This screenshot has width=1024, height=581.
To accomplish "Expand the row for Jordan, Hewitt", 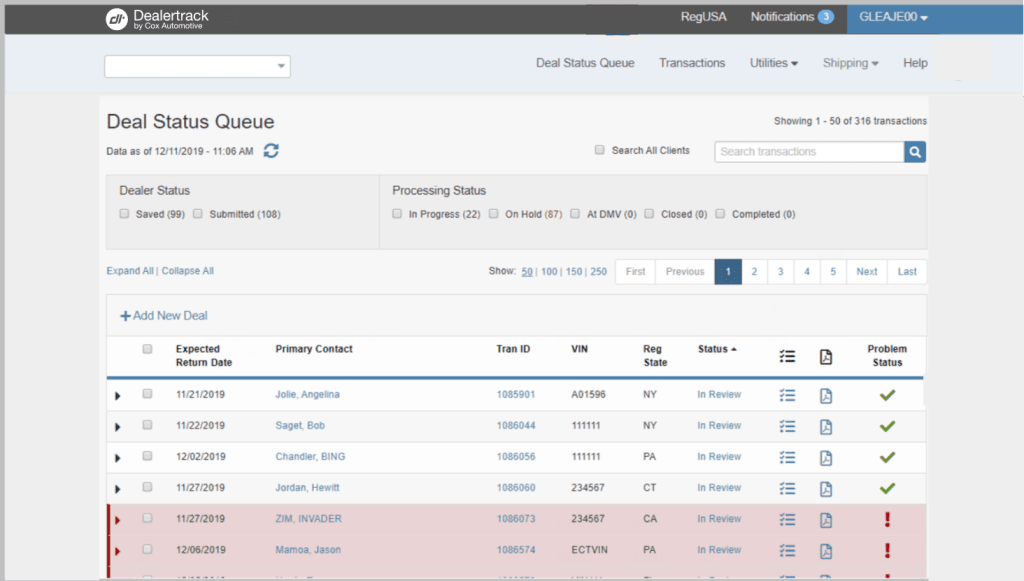I will tap(117, 488).
